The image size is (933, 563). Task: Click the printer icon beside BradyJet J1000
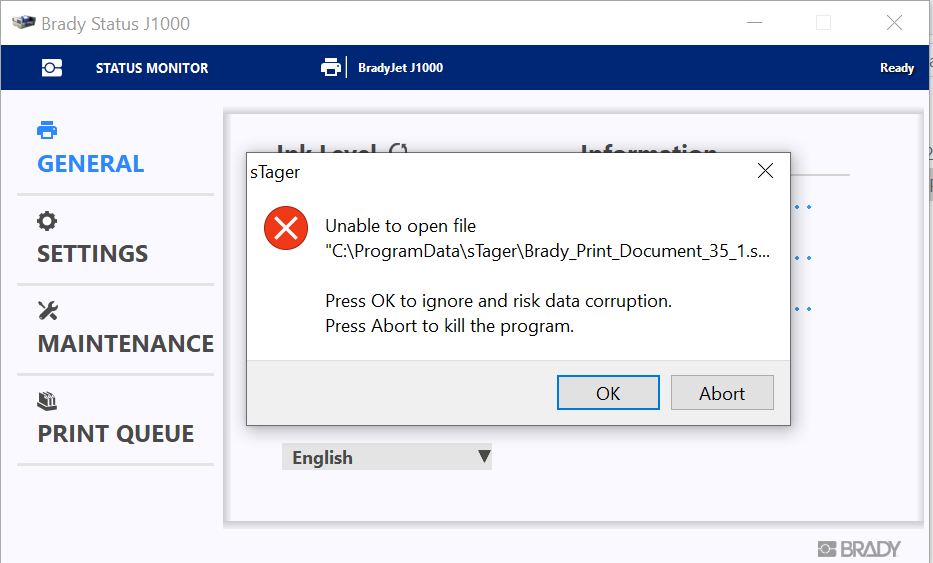click(331, 68)
